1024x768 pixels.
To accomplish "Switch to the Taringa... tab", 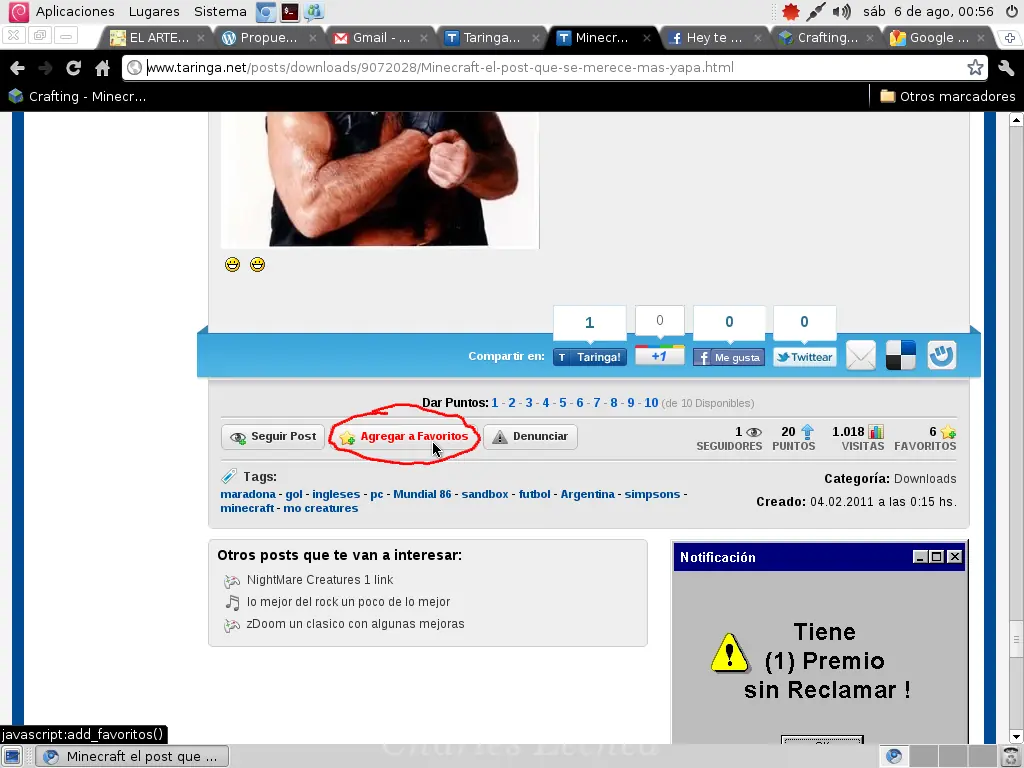I will pos(491,38).
